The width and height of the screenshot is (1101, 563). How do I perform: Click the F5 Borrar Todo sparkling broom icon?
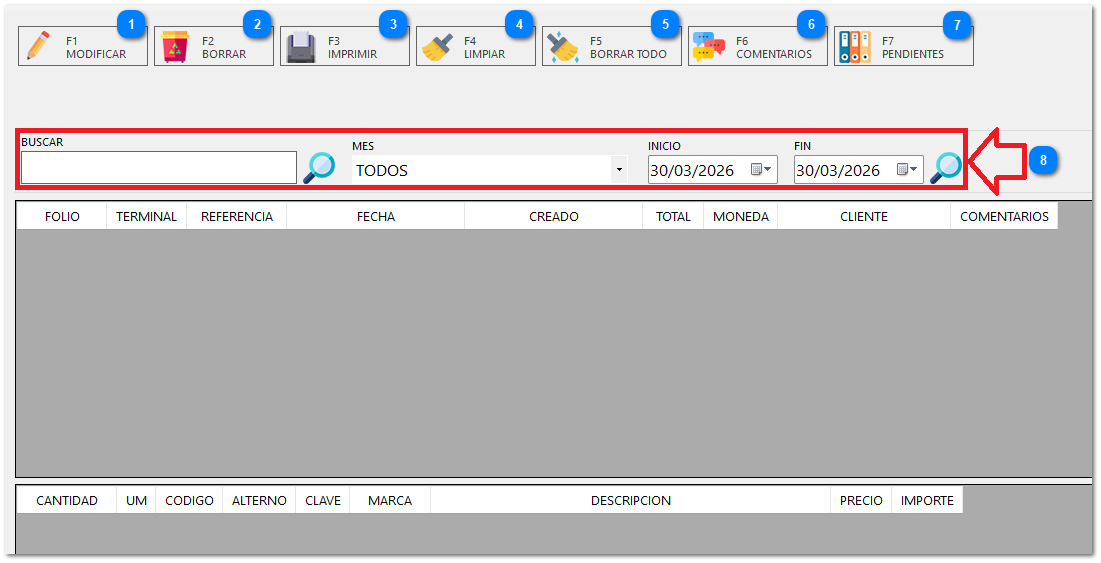pyautogui.click(x=563, y=47)
